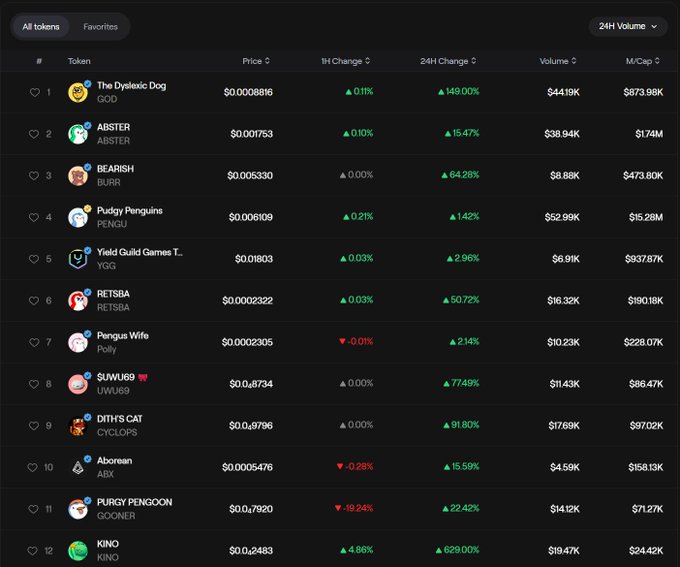Click the # rank column header
The height and width of the screenshot is (567, 680).
pyautogui.click(x=39, y=61)
